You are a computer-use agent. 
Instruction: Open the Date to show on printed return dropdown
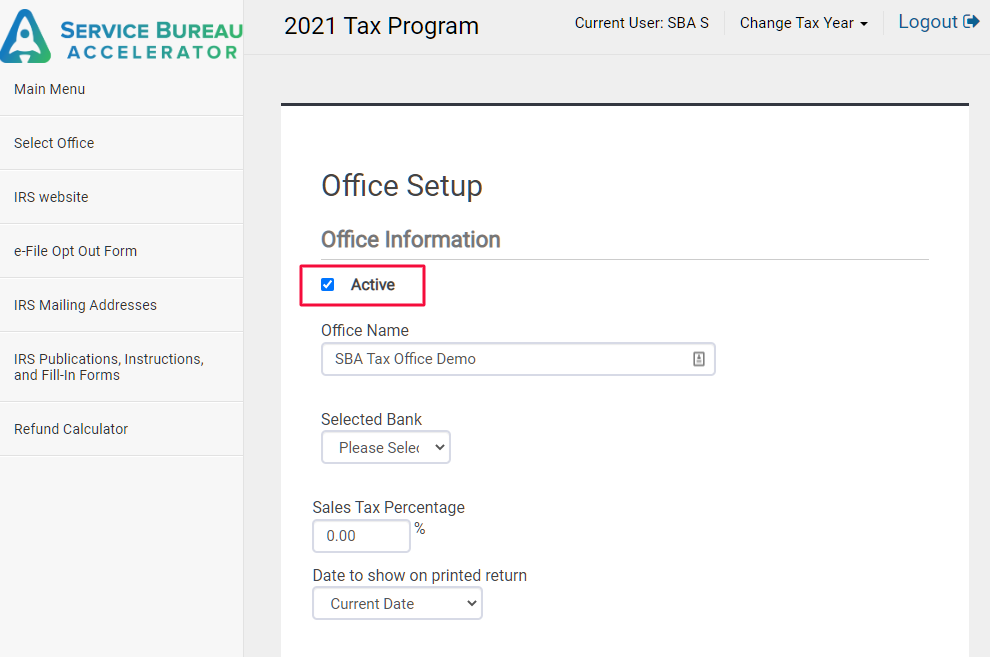[x=397, y=604]
